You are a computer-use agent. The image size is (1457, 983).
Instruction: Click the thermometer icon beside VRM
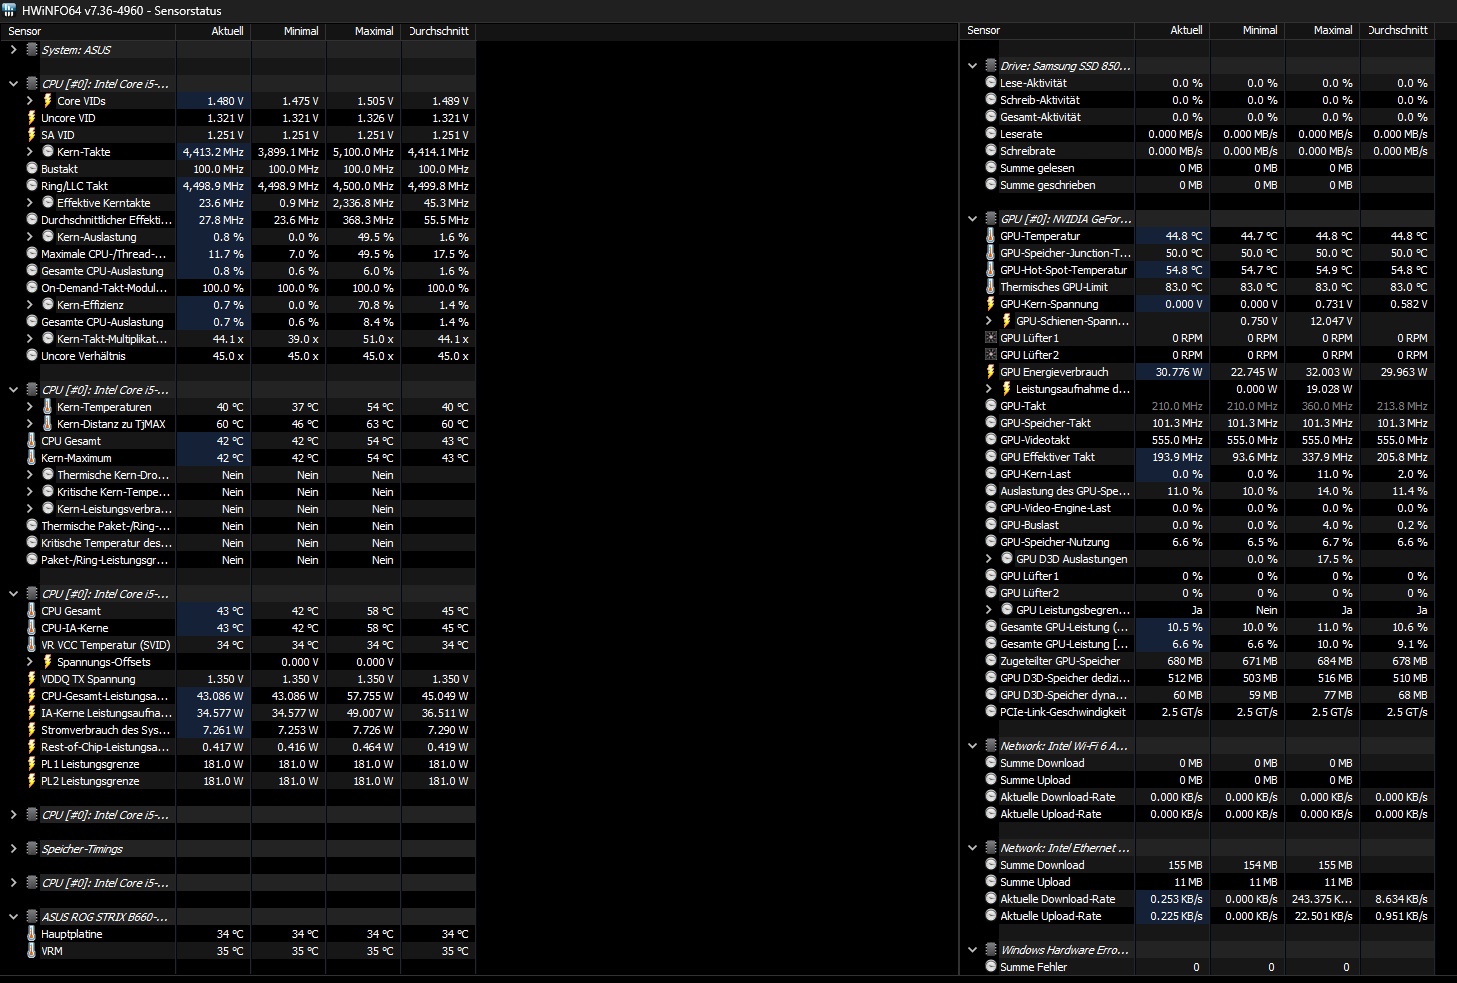point(31,951)
